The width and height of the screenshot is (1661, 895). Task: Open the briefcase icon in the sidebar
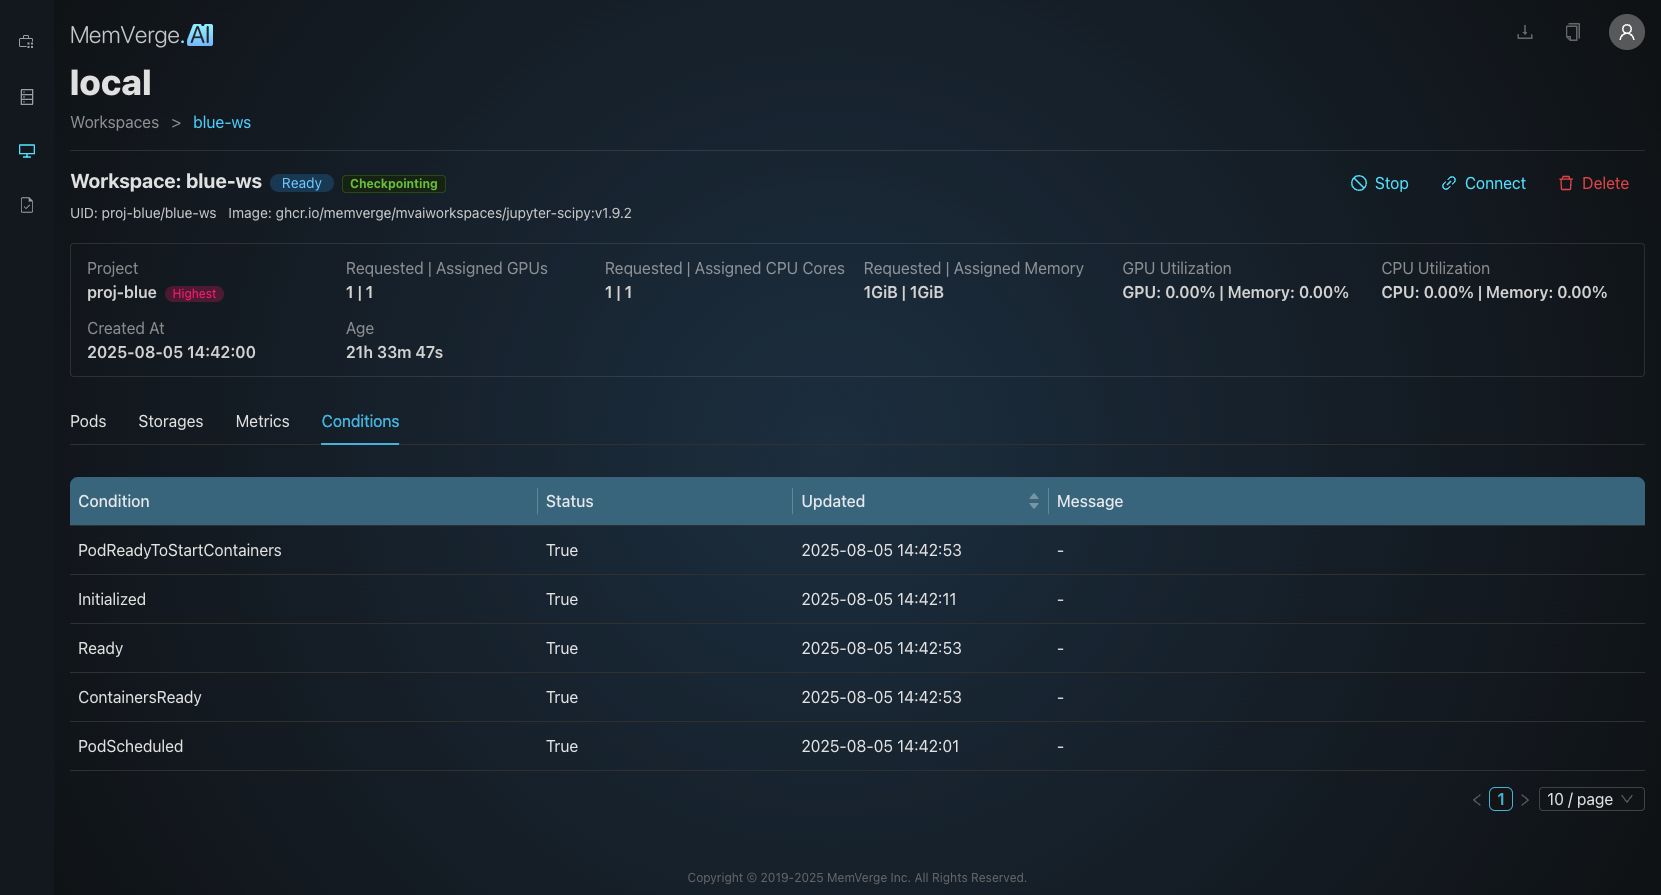pos(27,42)
